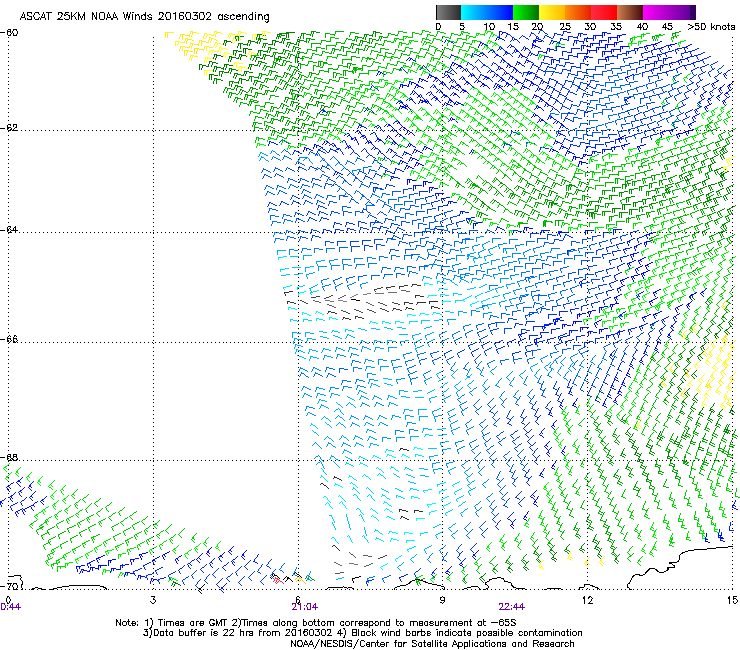Image resolution: width=740 pixels, height=650 pixels.
Task: Click the purple '22:44' pass time label
Action: (512, 607)
